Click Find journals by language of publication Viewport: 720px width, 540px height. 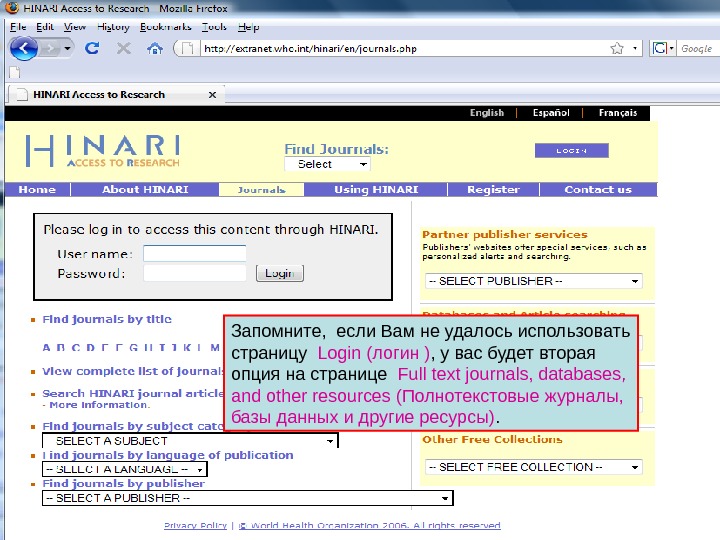coord(168,455)
